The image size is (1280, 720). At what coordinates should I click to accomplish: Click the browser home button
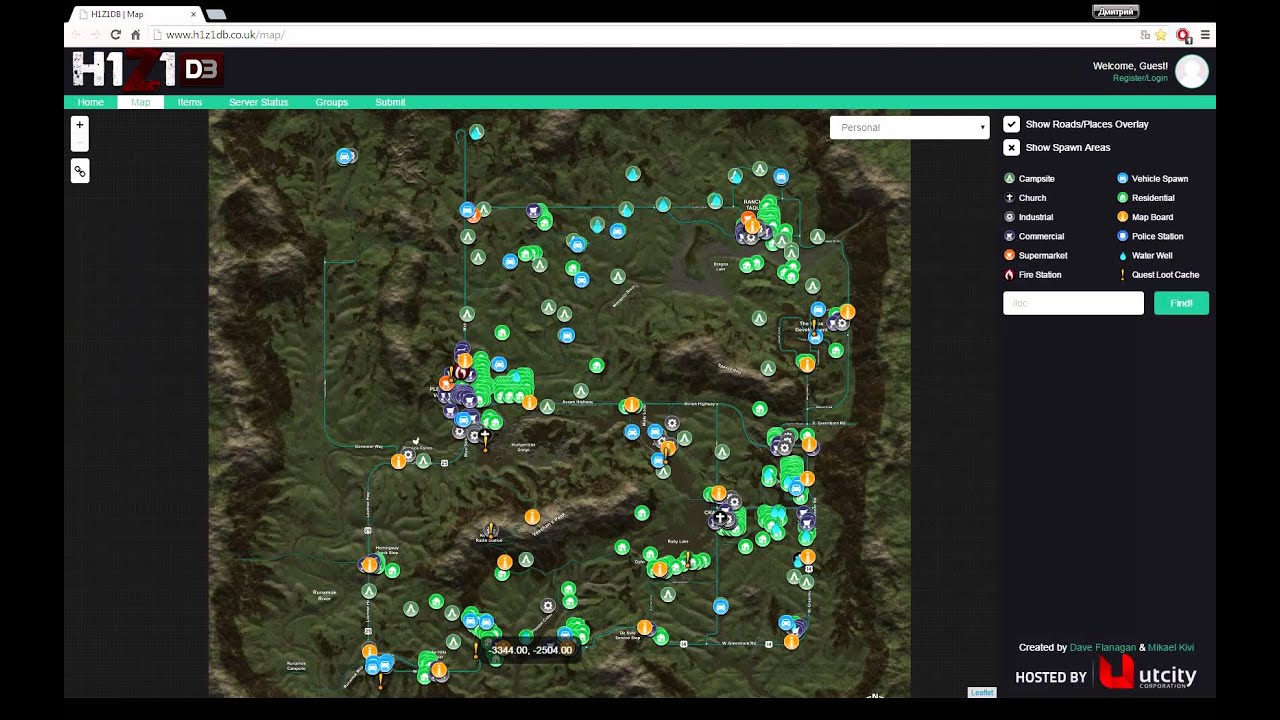tap(135, 34)
